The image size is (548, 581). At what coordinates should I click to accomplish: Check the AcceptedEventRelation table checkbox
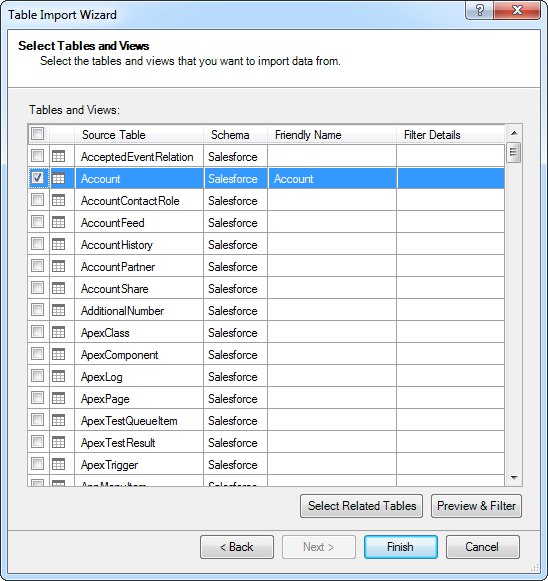(37, 156)
